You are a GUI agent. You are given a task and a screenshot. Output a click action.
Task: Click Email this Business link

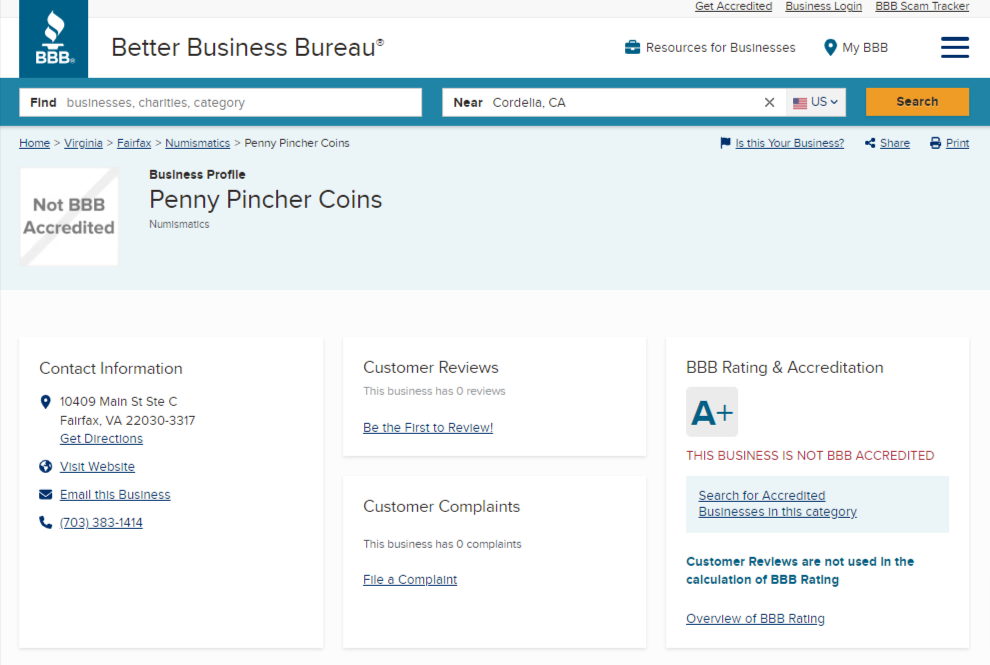point(115,494)
